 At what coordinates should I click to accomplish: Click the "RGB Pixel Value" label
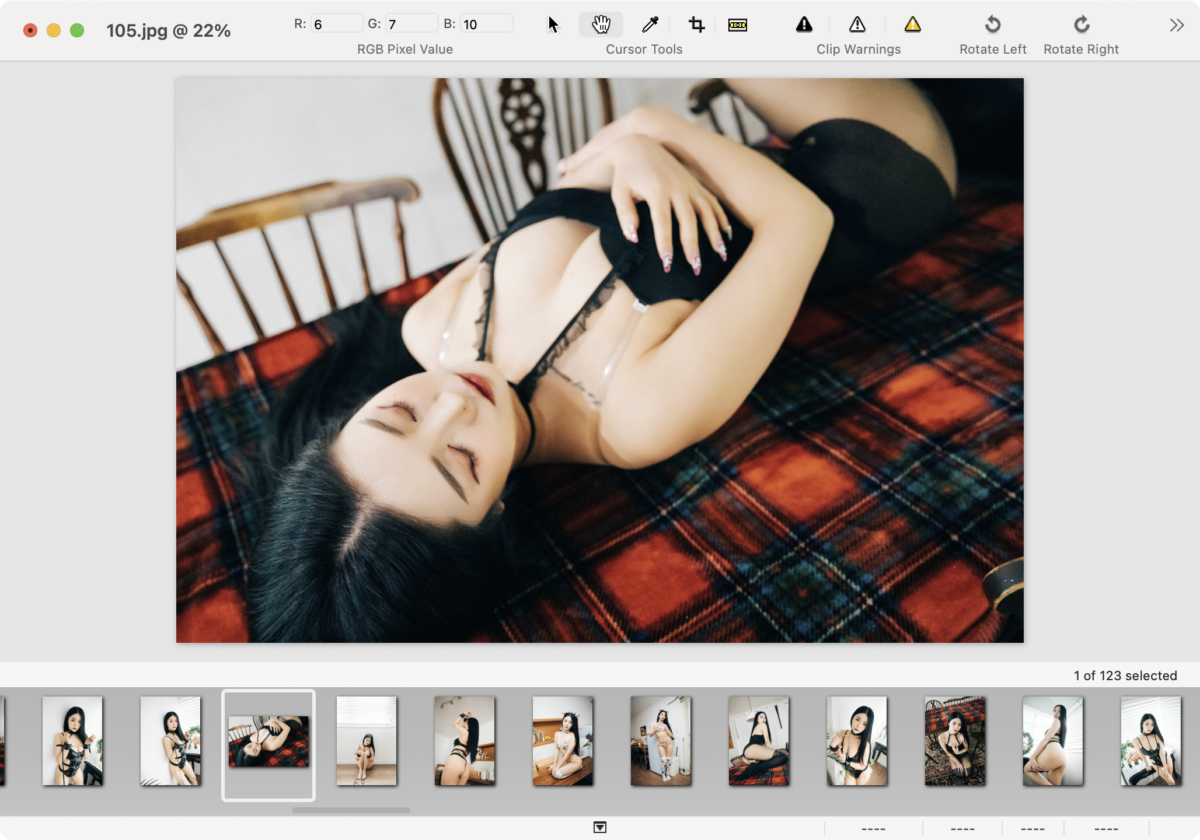pyautogui.click(x=405, y=49)
